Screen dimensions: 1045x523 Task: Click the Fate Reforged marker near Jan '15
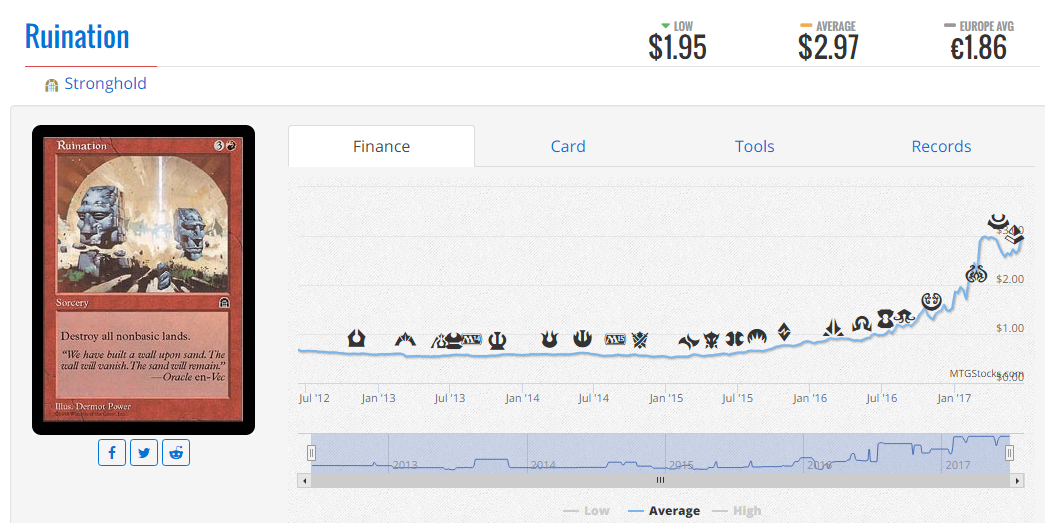[688, 342]
